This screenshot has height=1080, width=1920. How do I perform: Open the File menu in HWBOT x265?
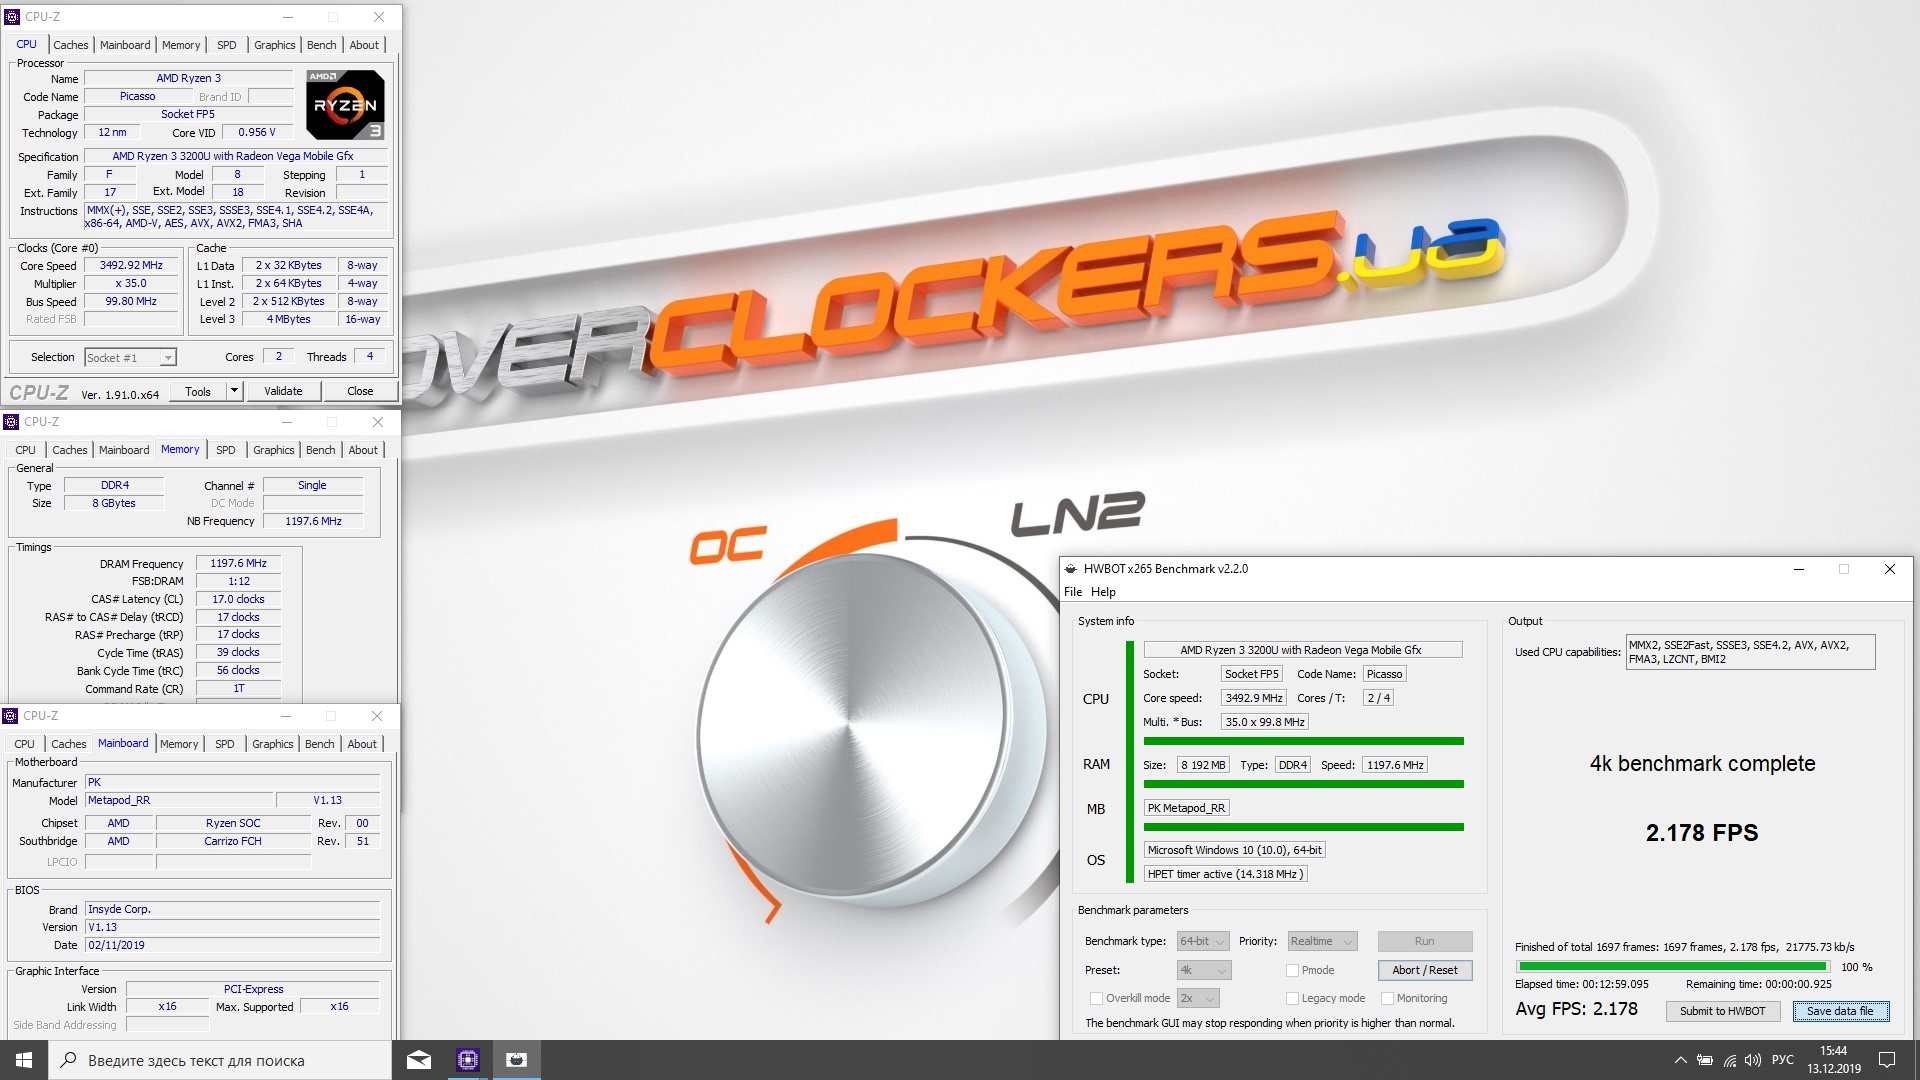coord(1073,592)
